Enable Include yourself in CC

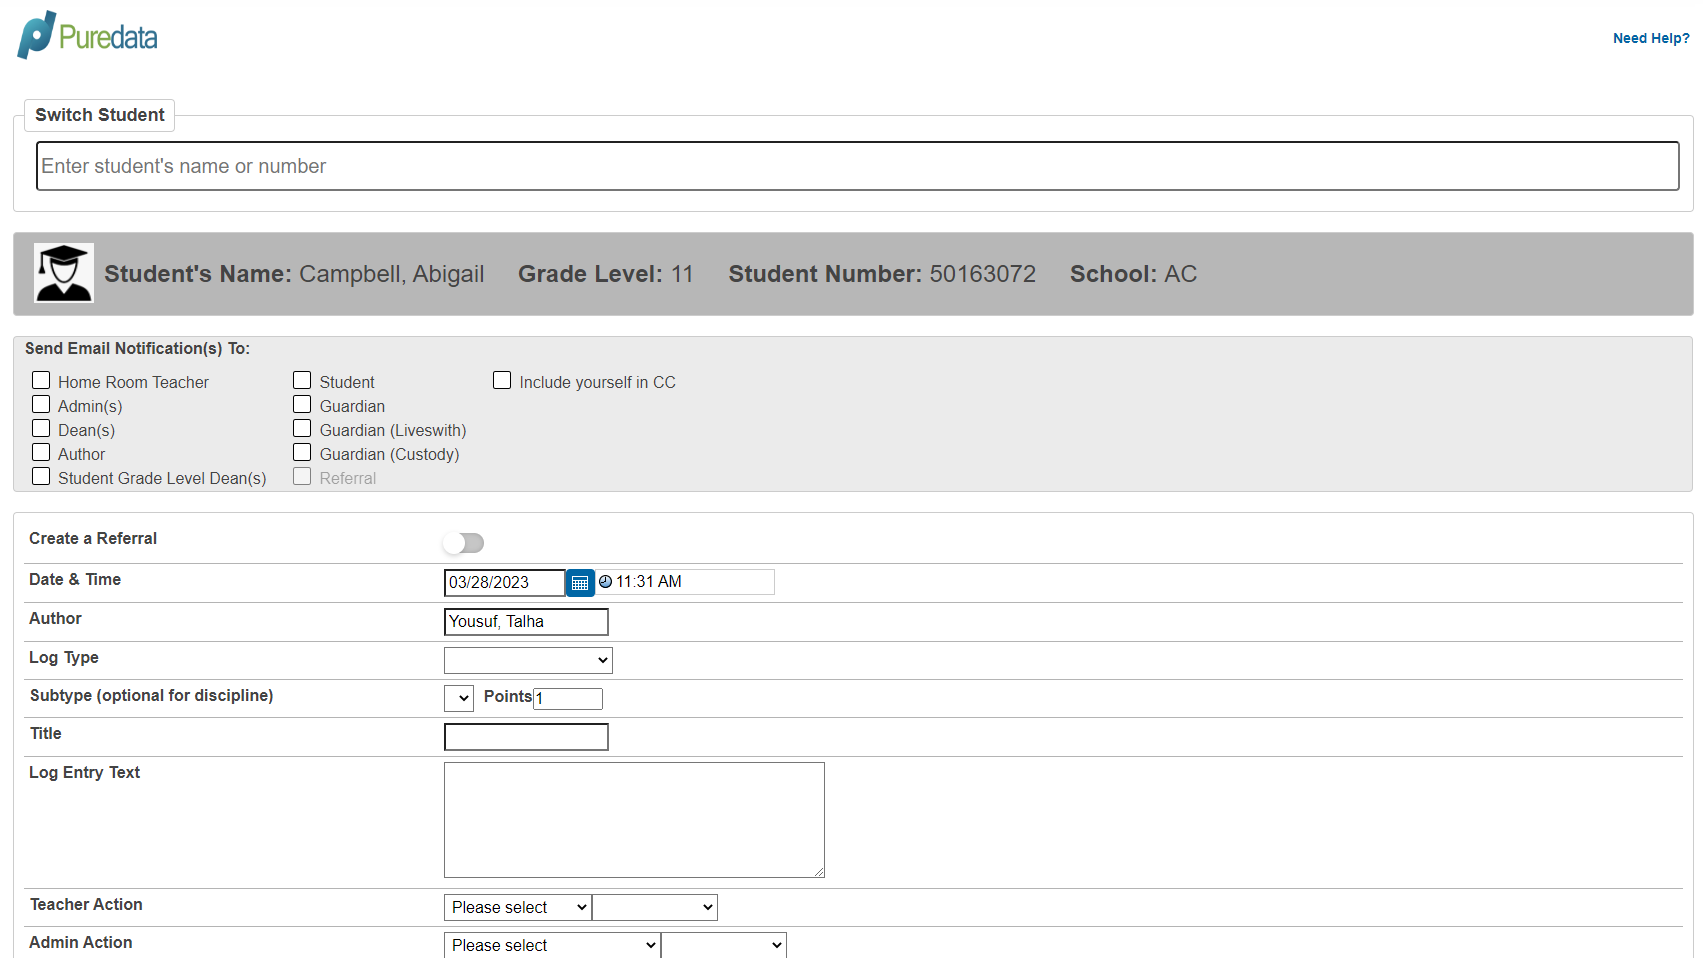501,380
